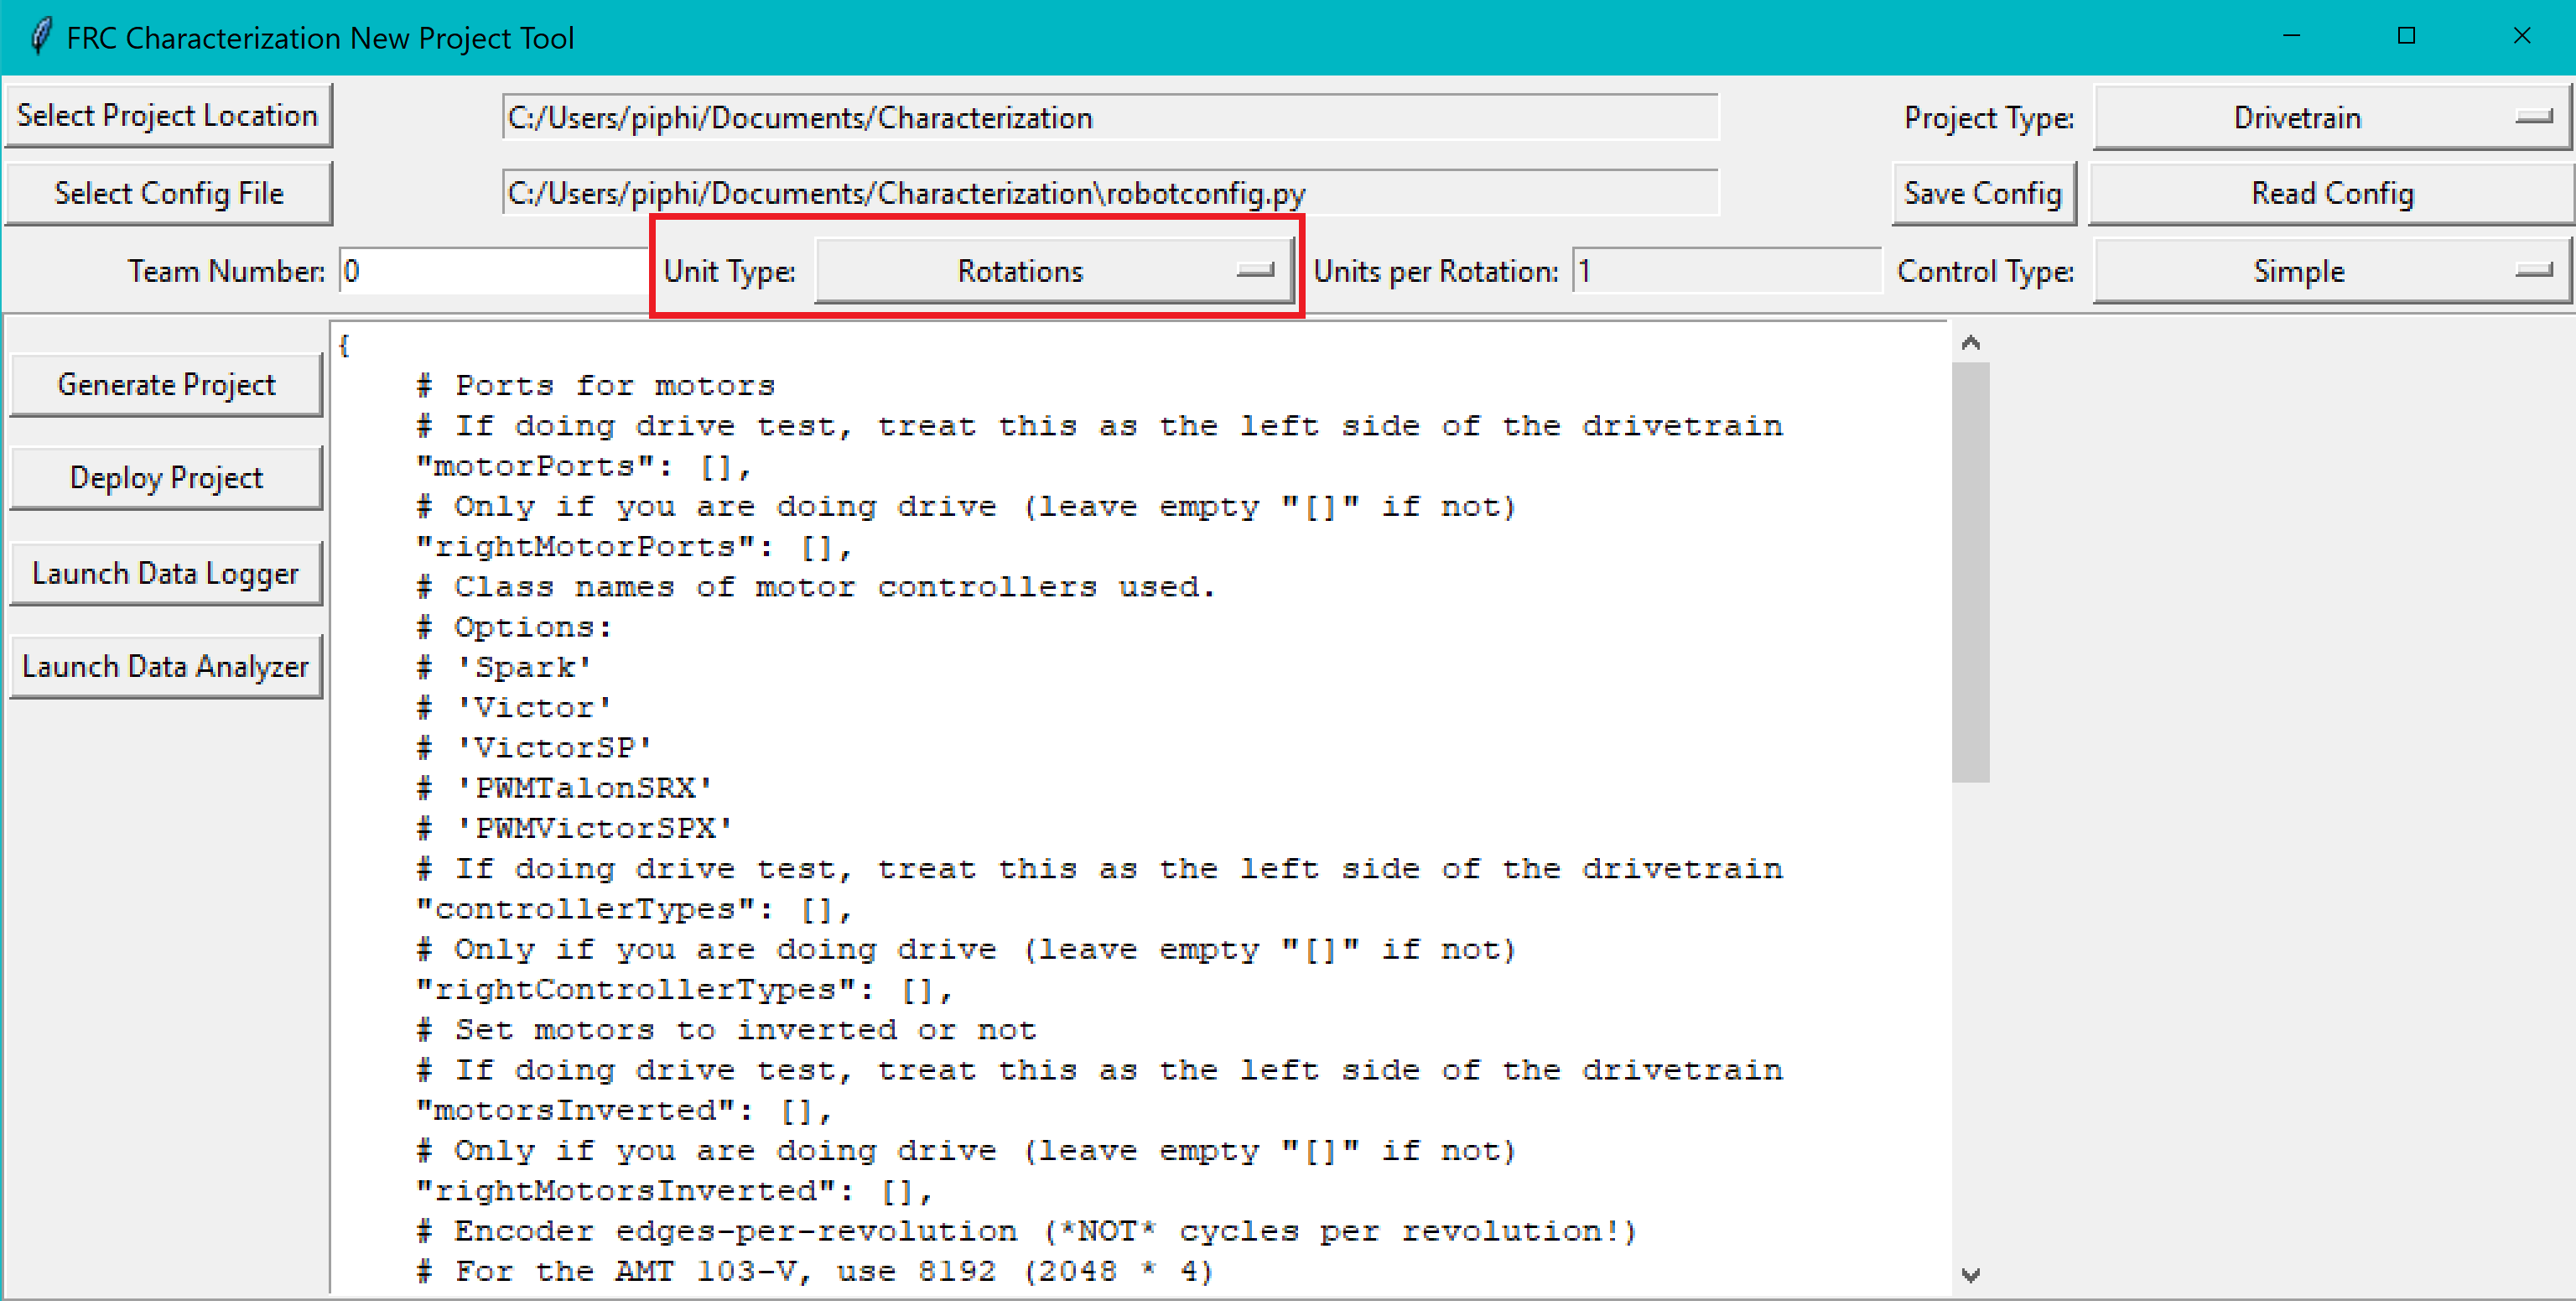Click the "rightControllerTypes": [], line
The width and height of the screenshot is (2576, 1301).
(684, 990)
